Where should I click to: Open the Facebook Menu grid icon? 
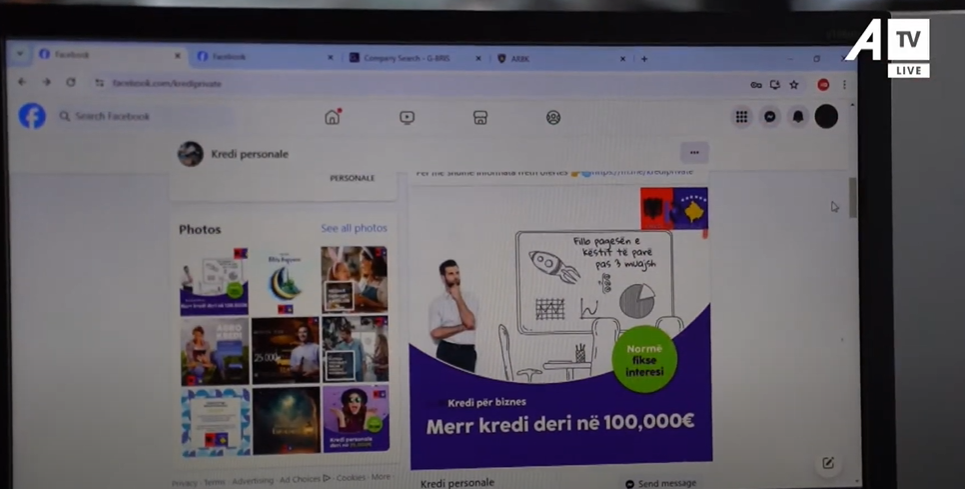click(x=742, y=116)
